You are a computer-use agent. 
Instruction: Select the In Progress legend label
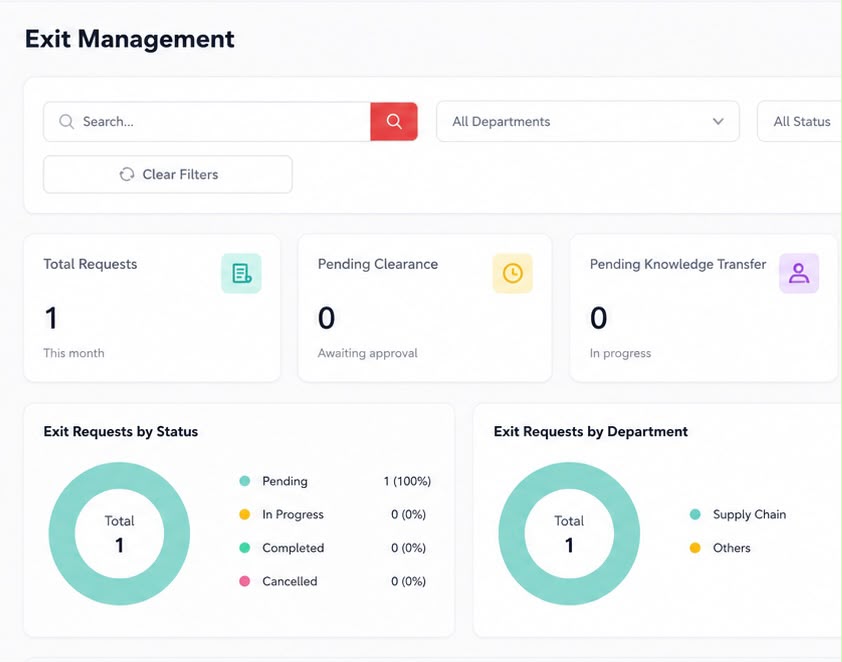pos(293,514)
